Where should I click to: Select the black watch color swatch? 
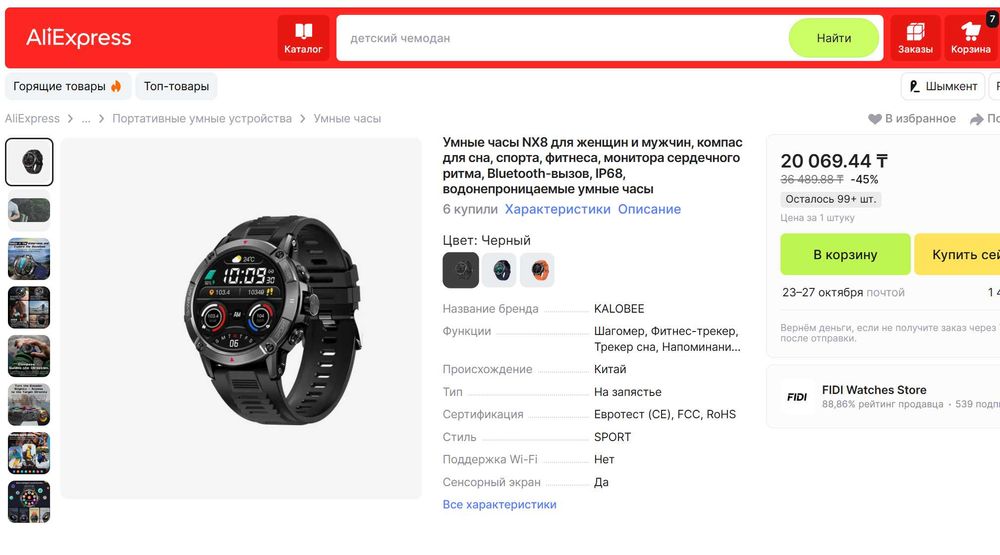coord(460,270)
